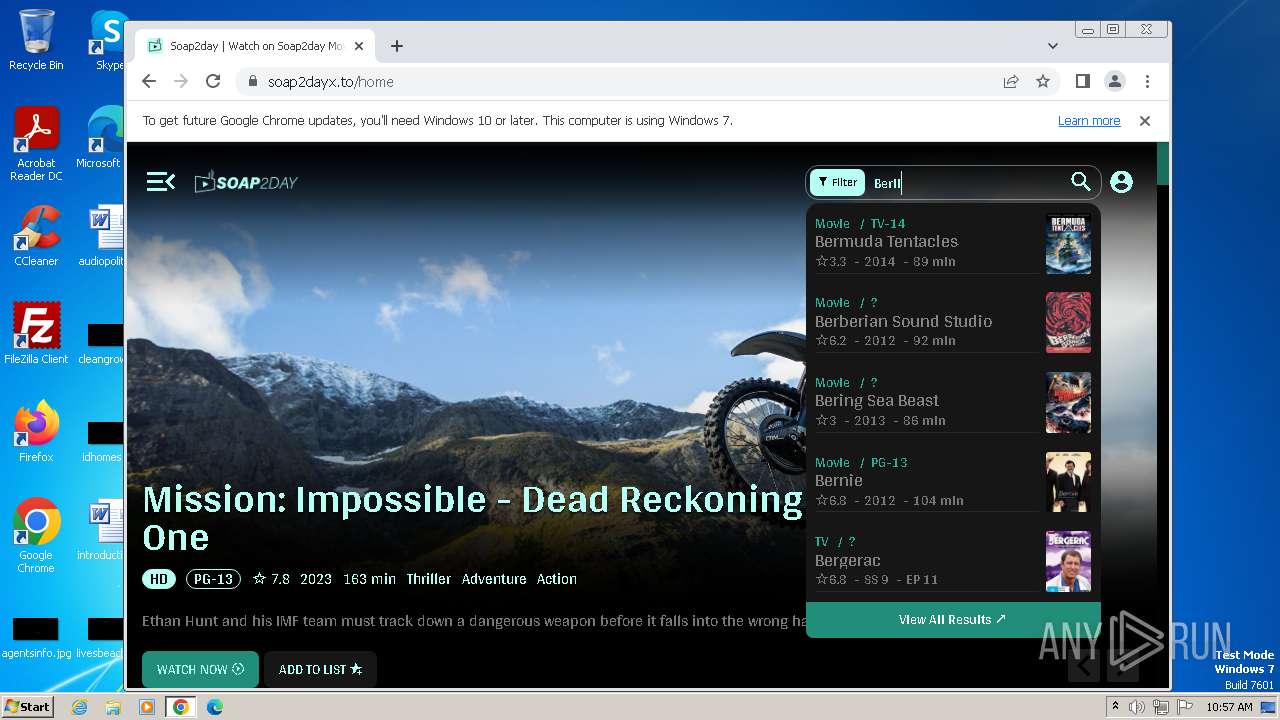Screen dimensions: 1280x720
Task: Select Bergerac TV search result
Action: (952, 561)
